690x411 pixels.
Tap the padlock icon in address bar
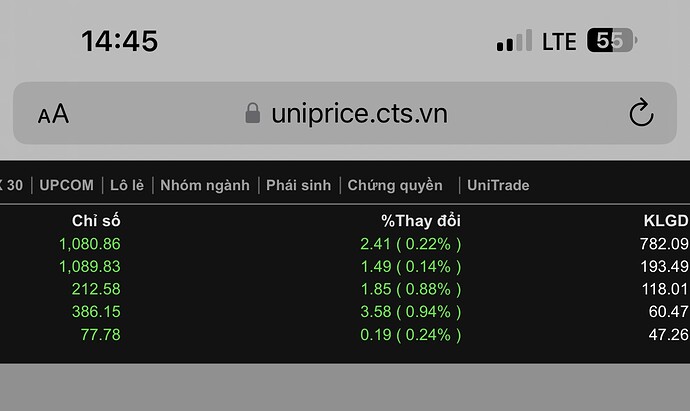(252, 113)
